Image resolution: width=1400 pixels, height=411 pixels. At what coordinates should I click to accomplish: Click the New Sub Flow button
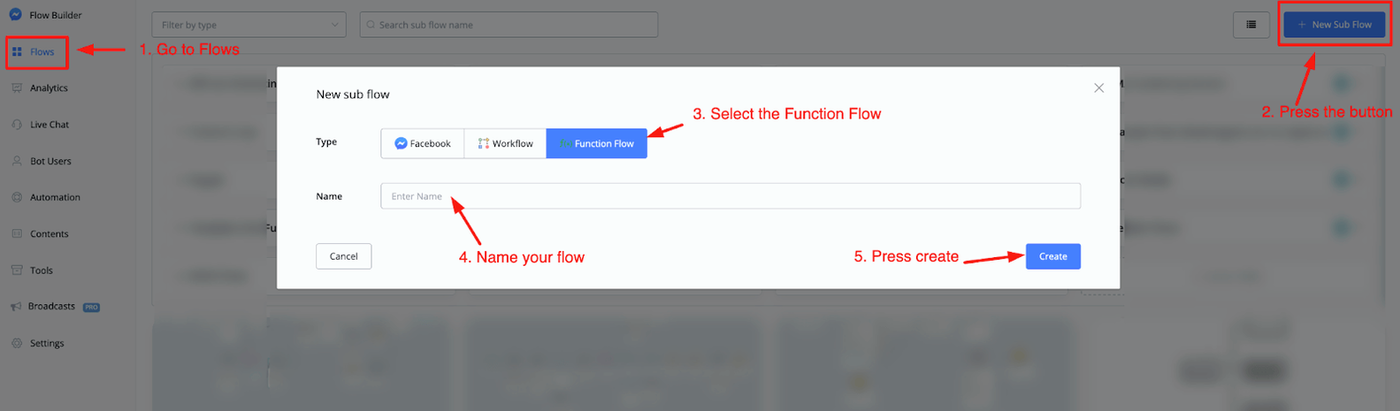click(x=1333, y=25)
